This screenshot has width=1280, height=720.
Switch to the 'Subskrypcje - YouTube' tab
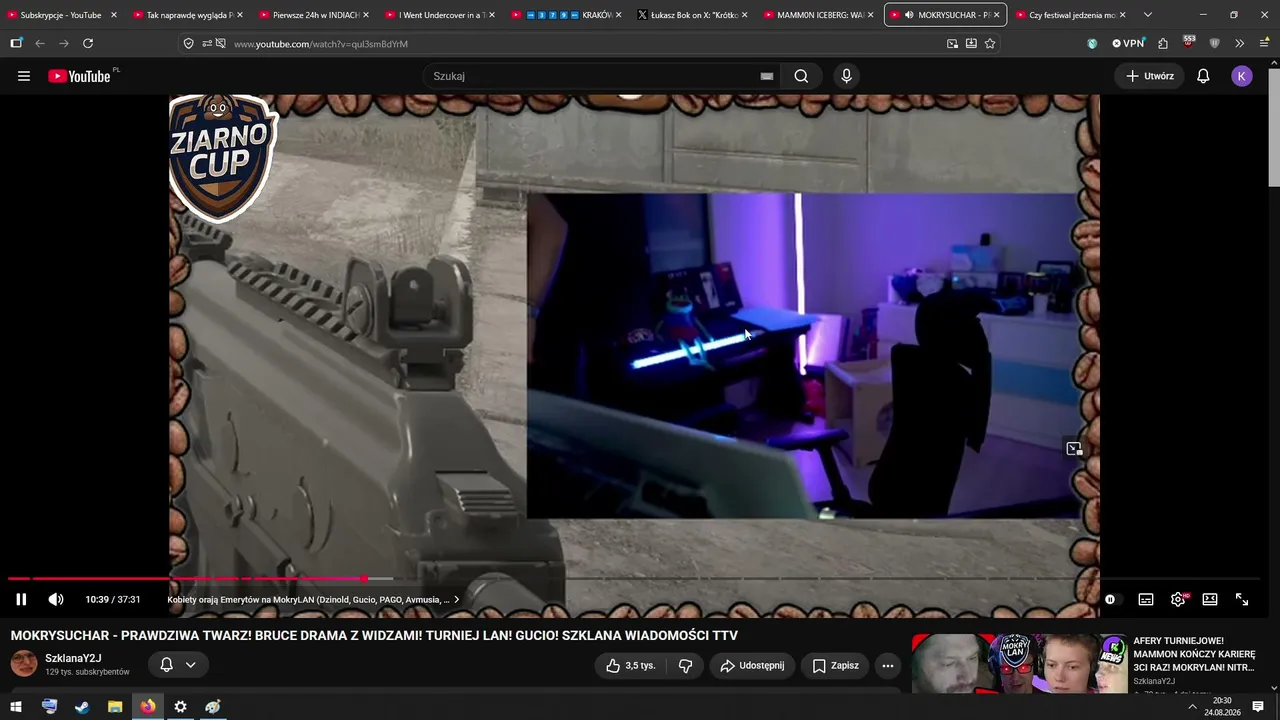tap(62, 15)
